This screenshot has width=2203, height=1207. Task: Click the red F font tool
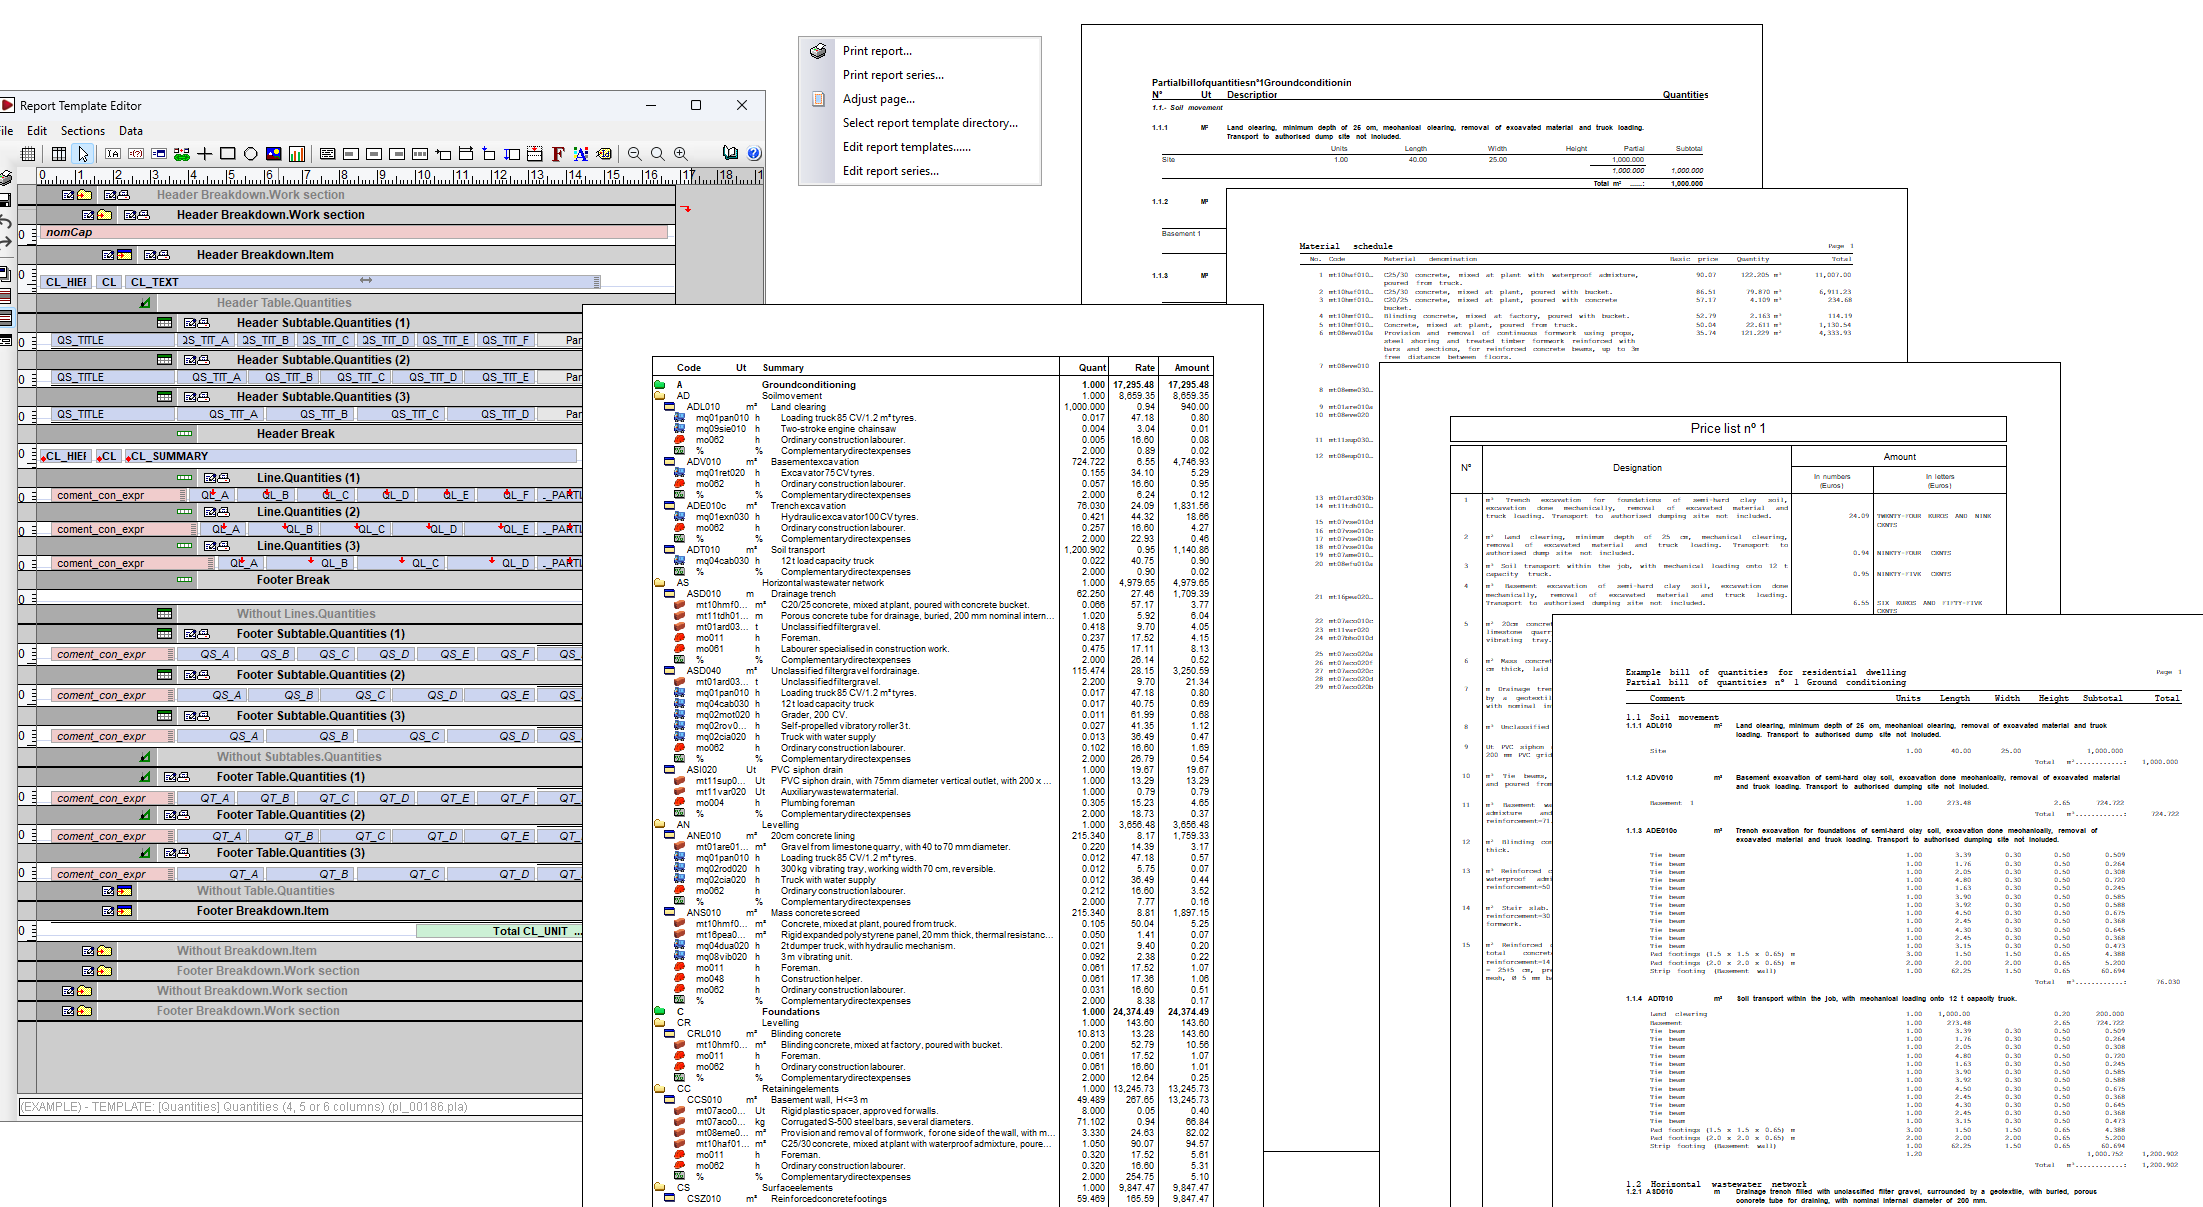558,154
